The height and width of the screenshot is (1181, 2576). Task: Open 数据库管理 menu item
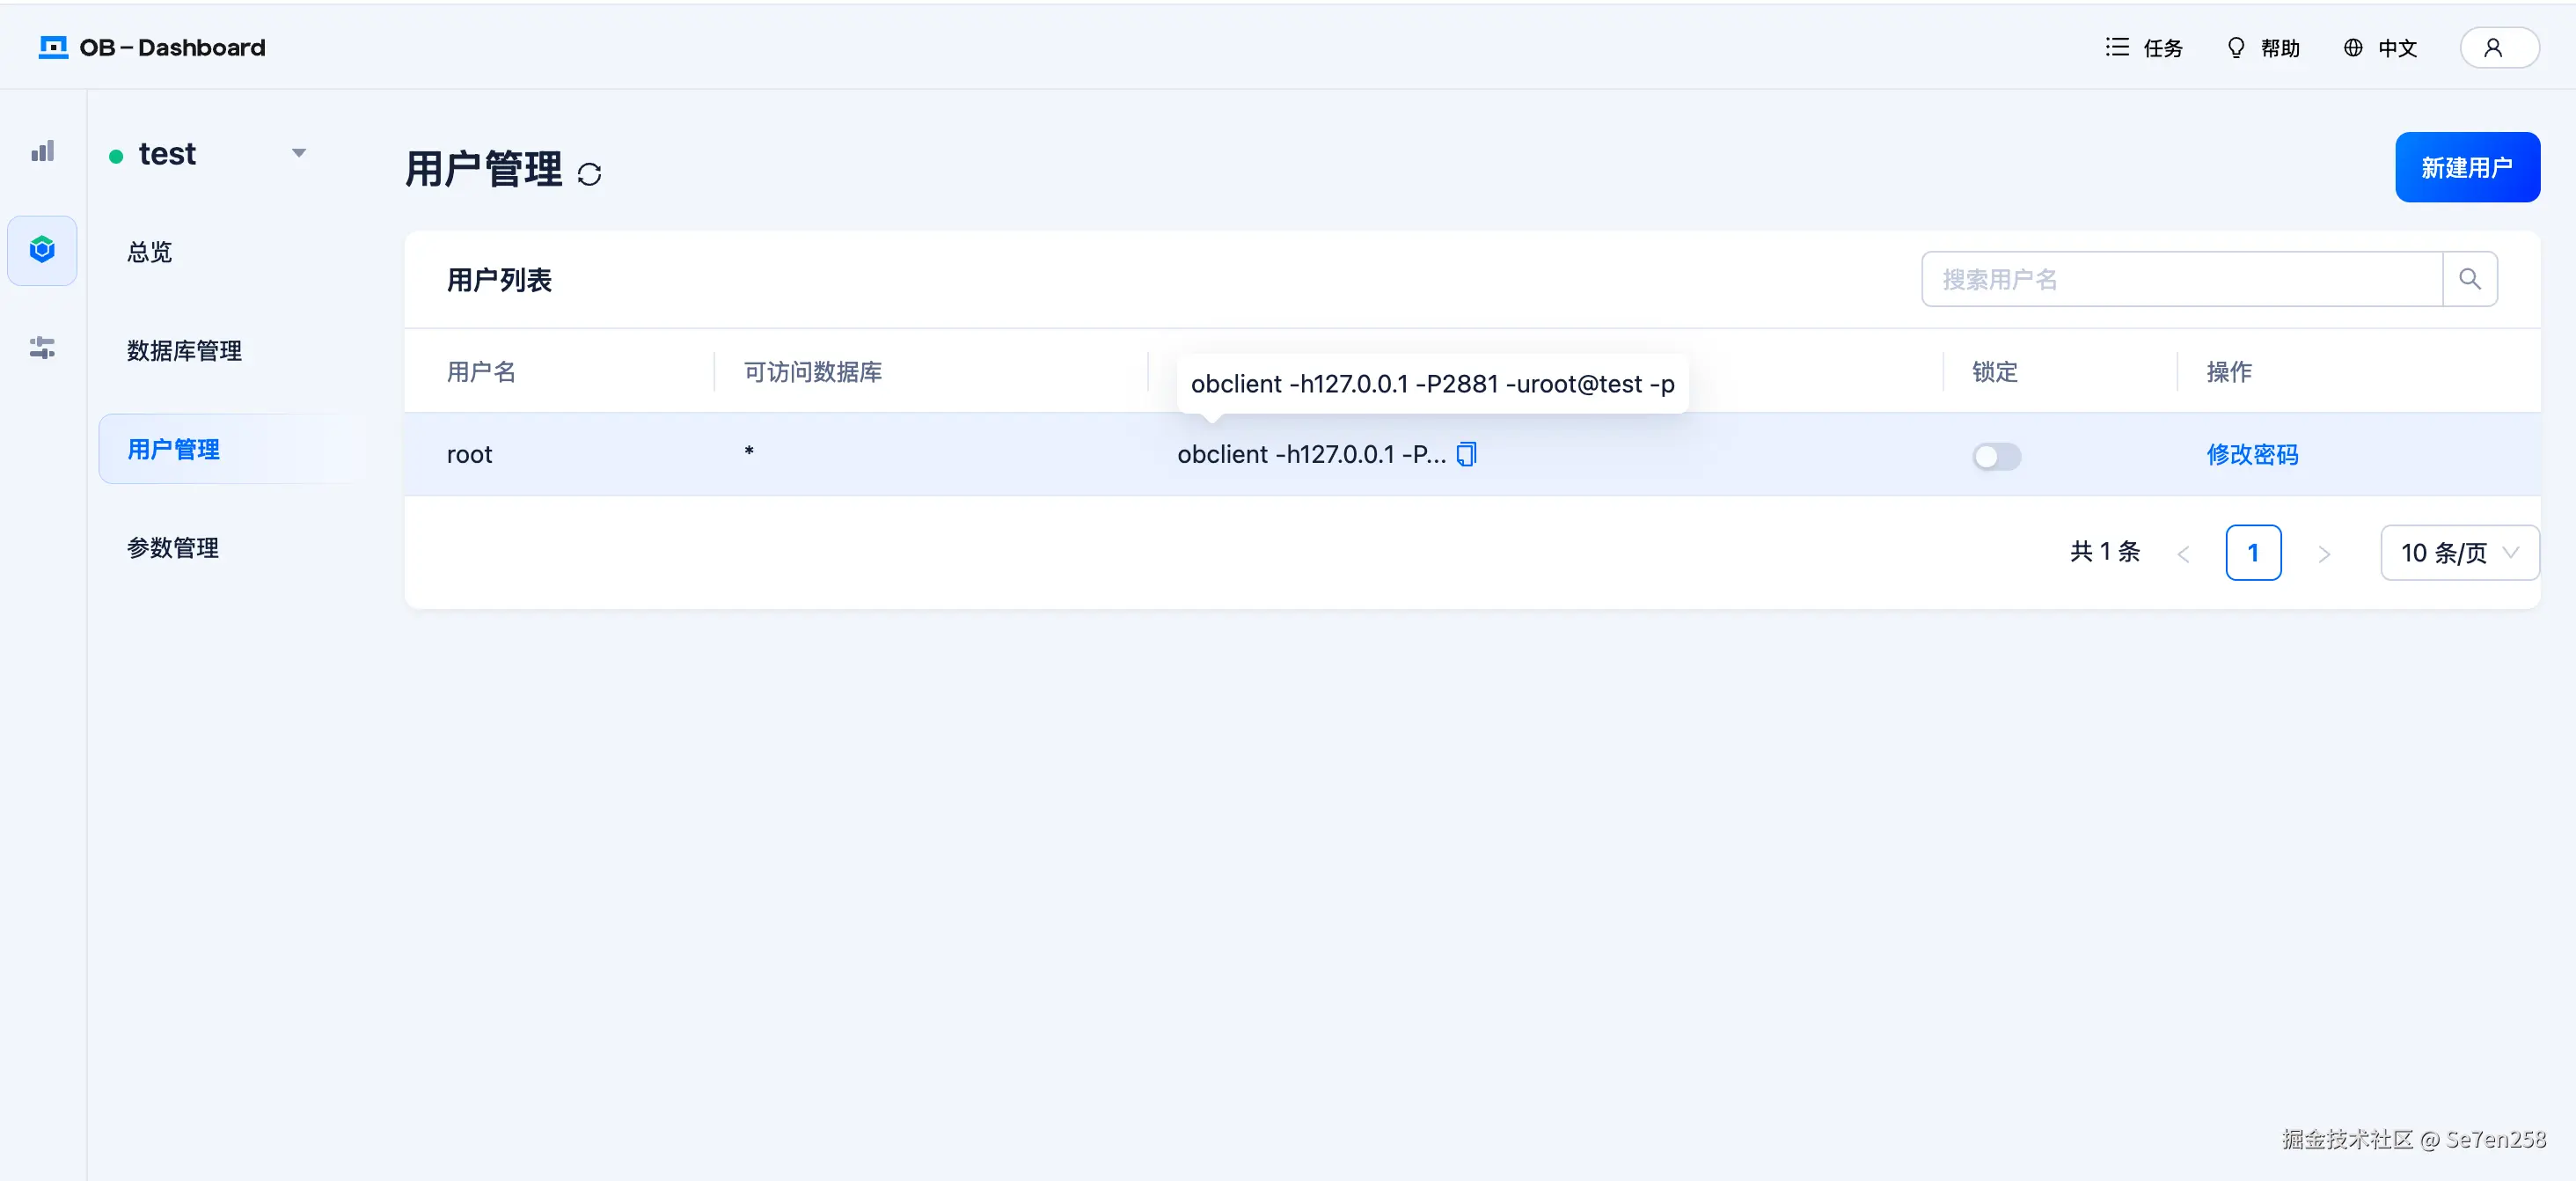(x=184, y=351)
